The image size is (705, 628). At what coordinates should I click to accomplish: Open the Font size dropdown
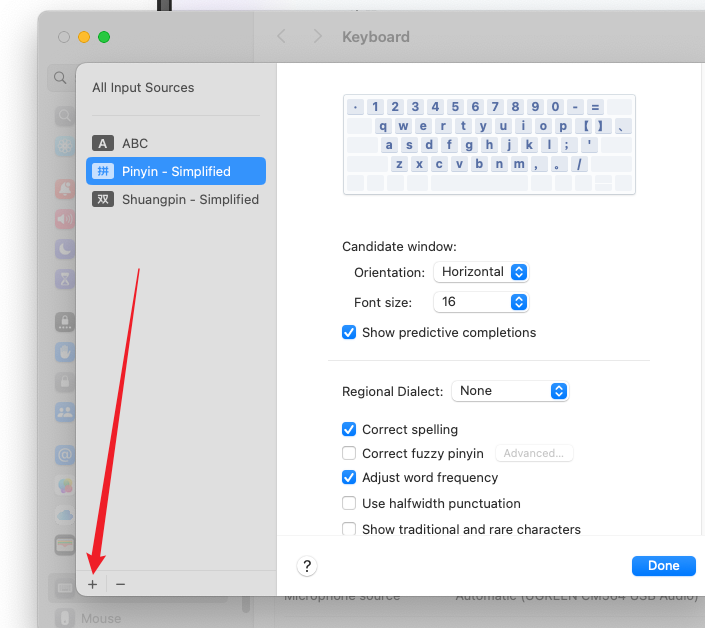480,301
